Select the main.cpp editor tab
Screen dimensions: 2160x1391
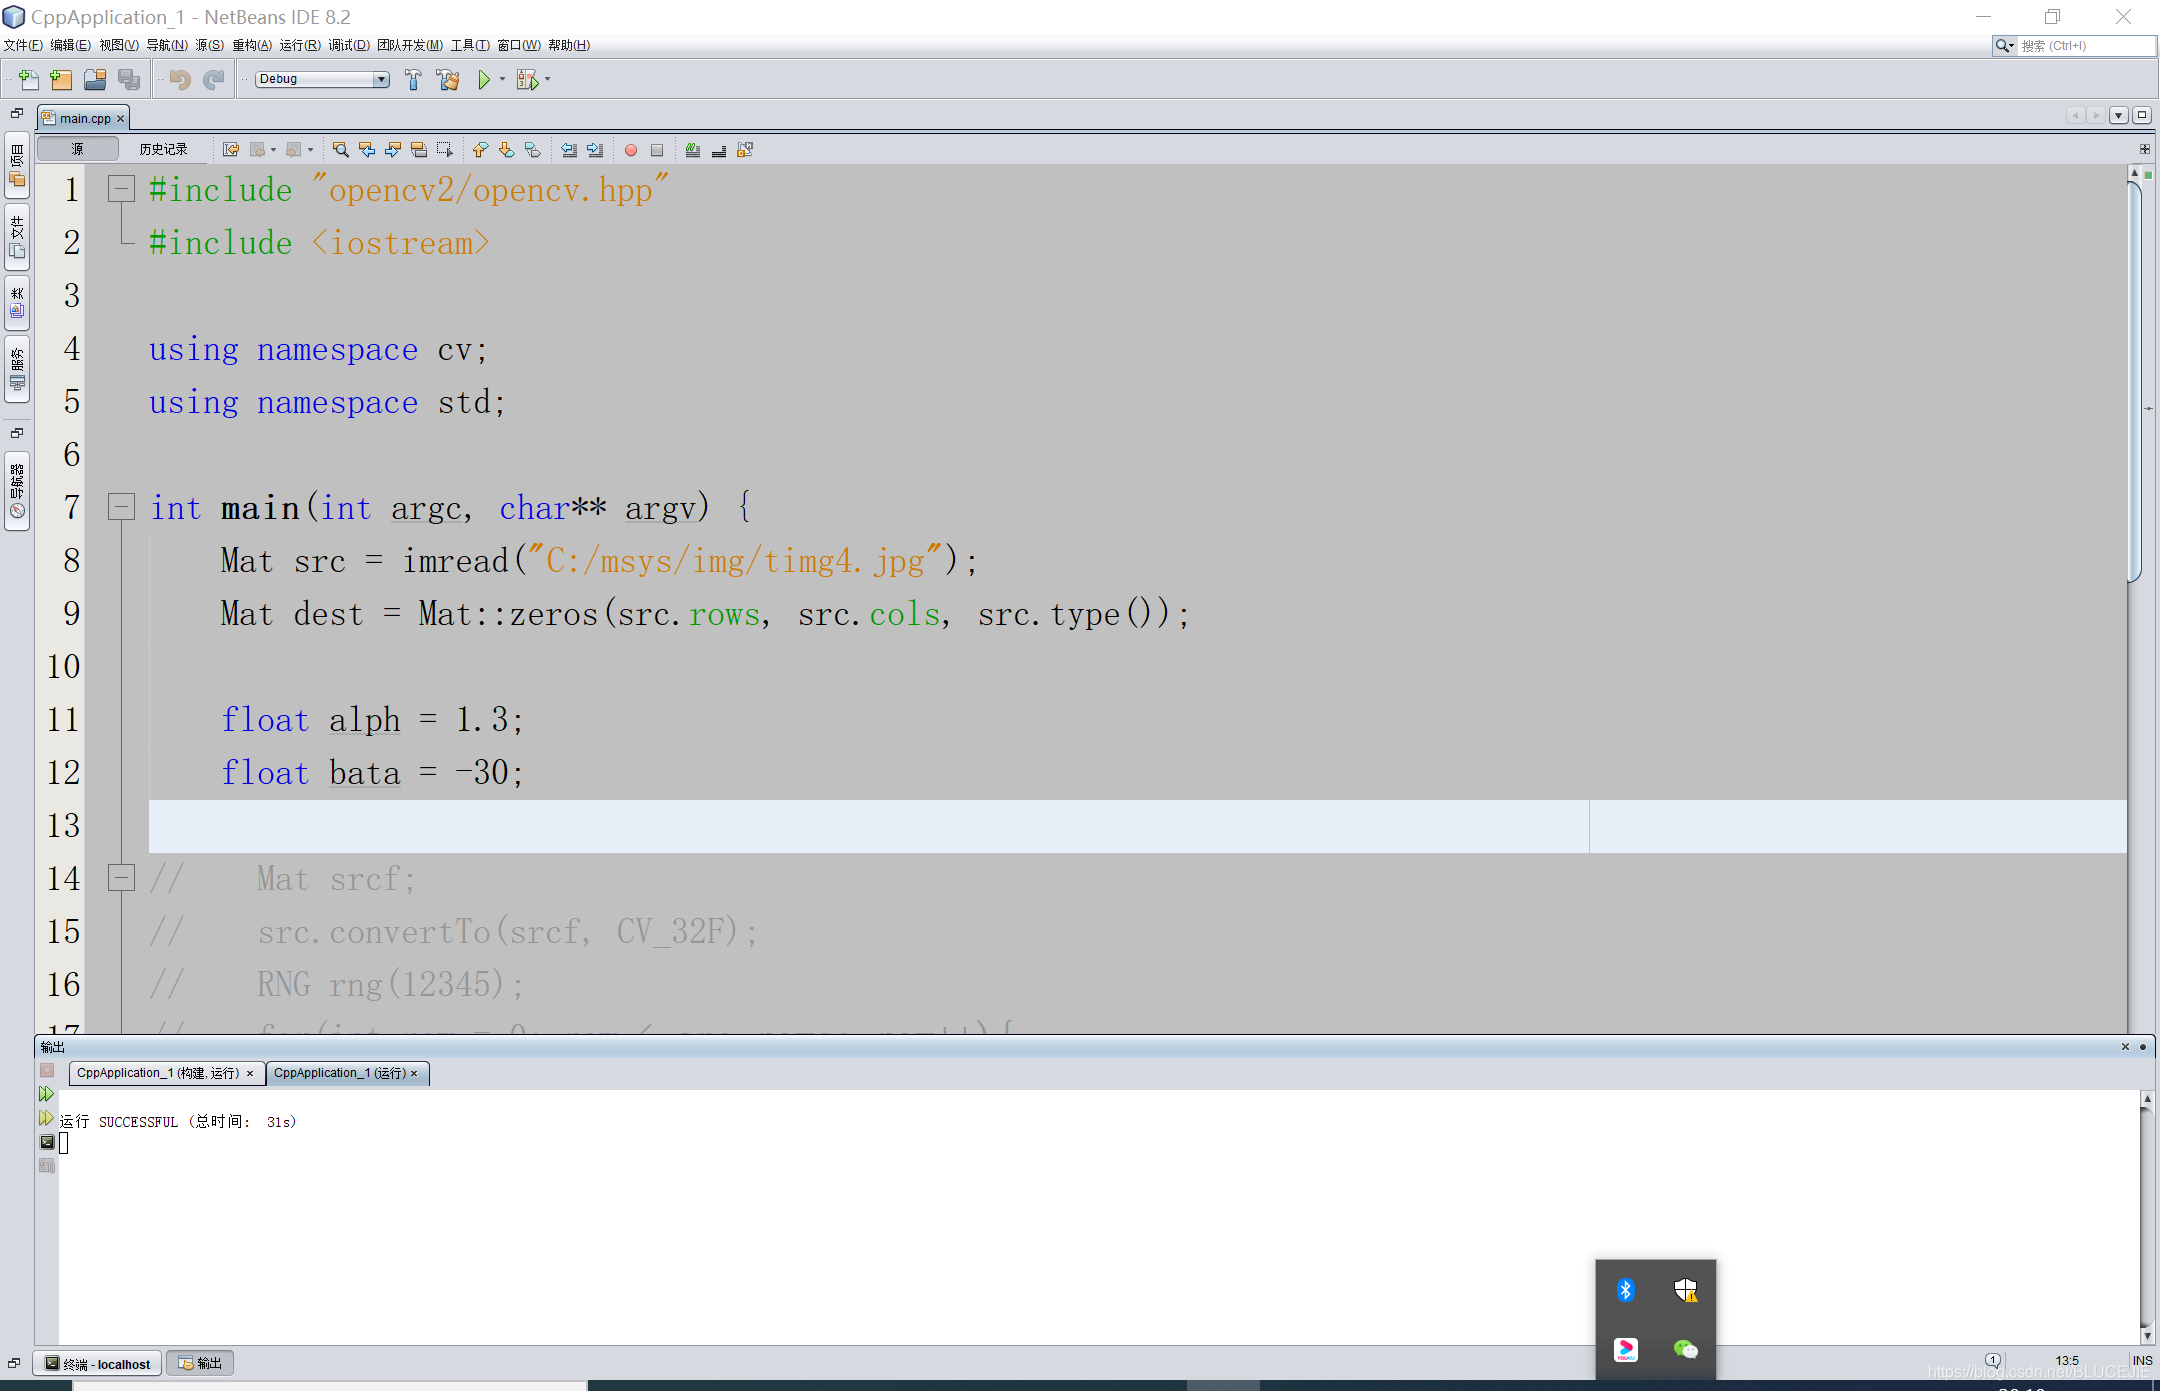(x=84, y=118)
